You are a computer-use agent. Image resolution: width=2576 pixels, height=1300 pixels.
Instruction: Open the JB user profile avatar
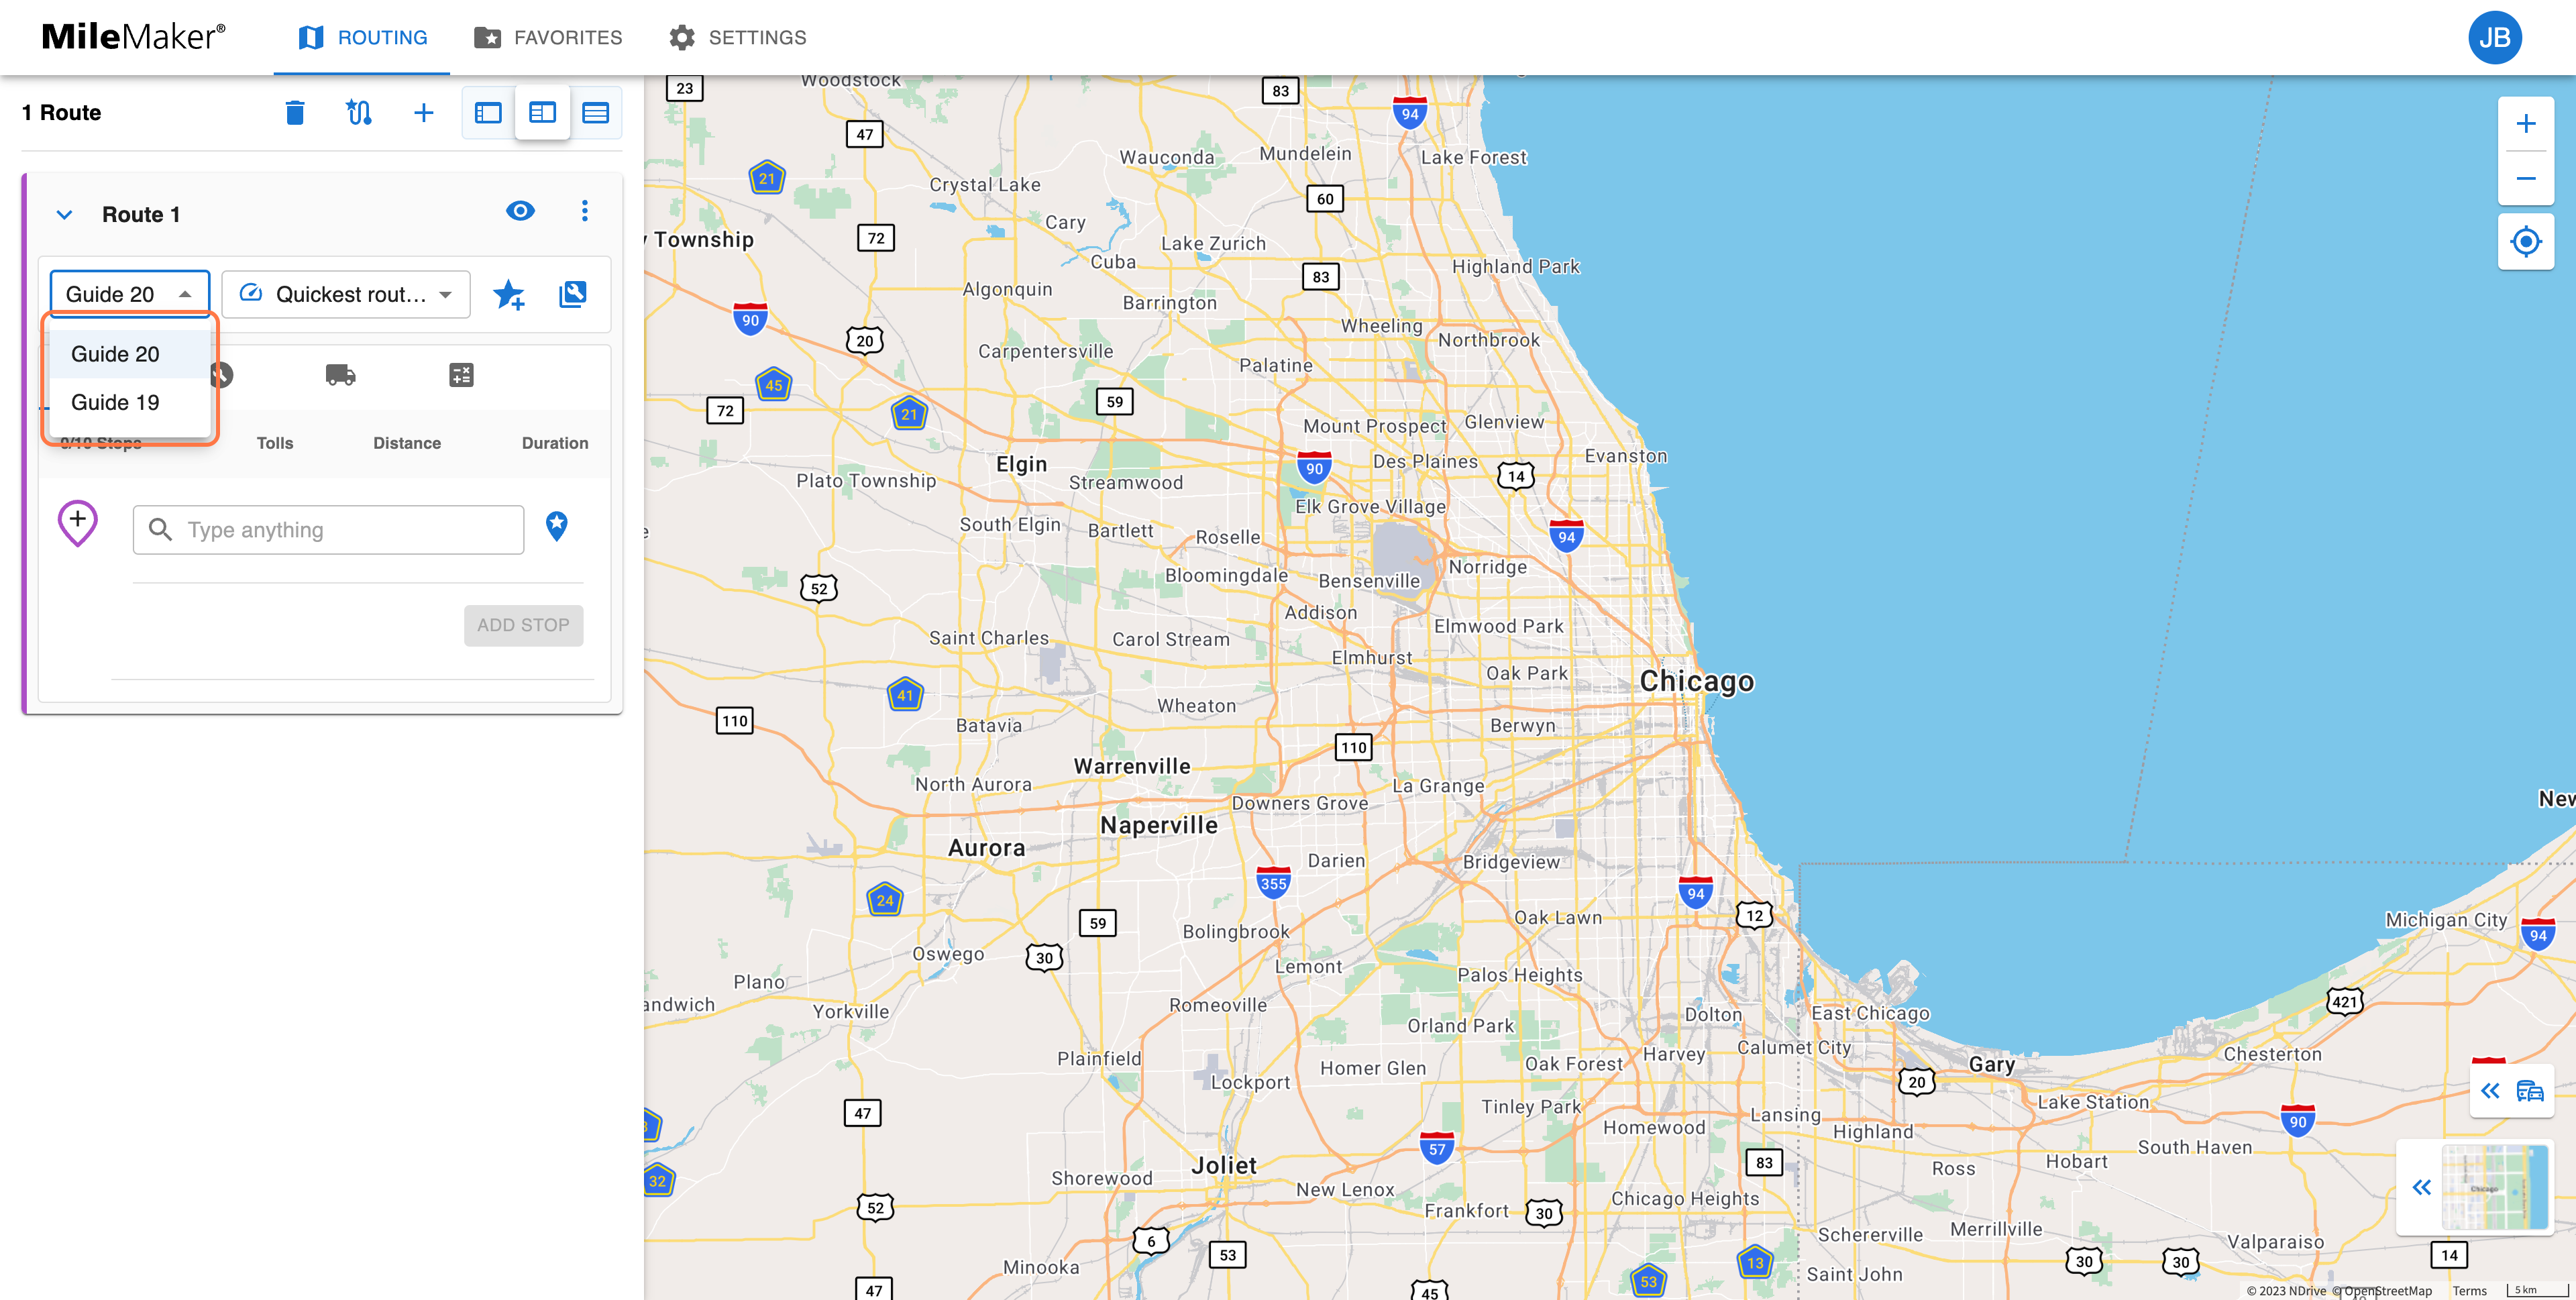coord(2495,38)
